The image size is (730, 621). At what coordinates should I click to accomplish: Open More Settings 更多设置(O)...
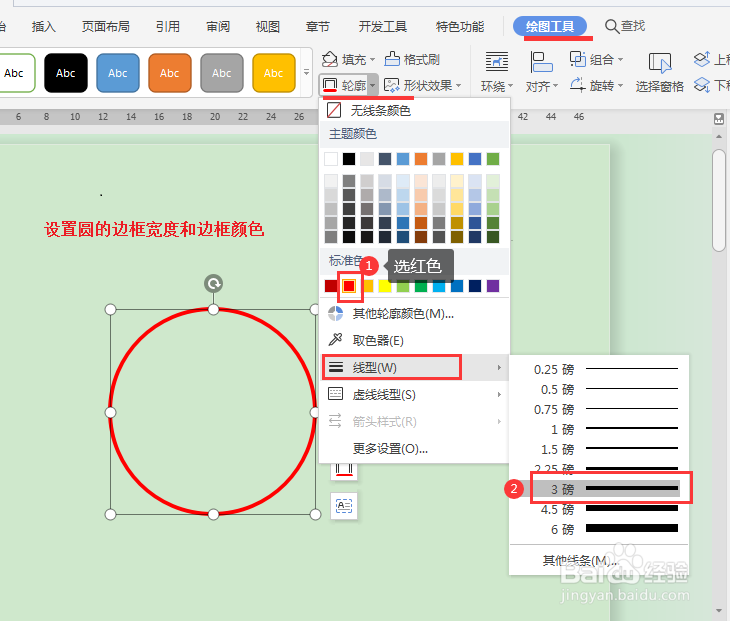click(x=390, y=449)
